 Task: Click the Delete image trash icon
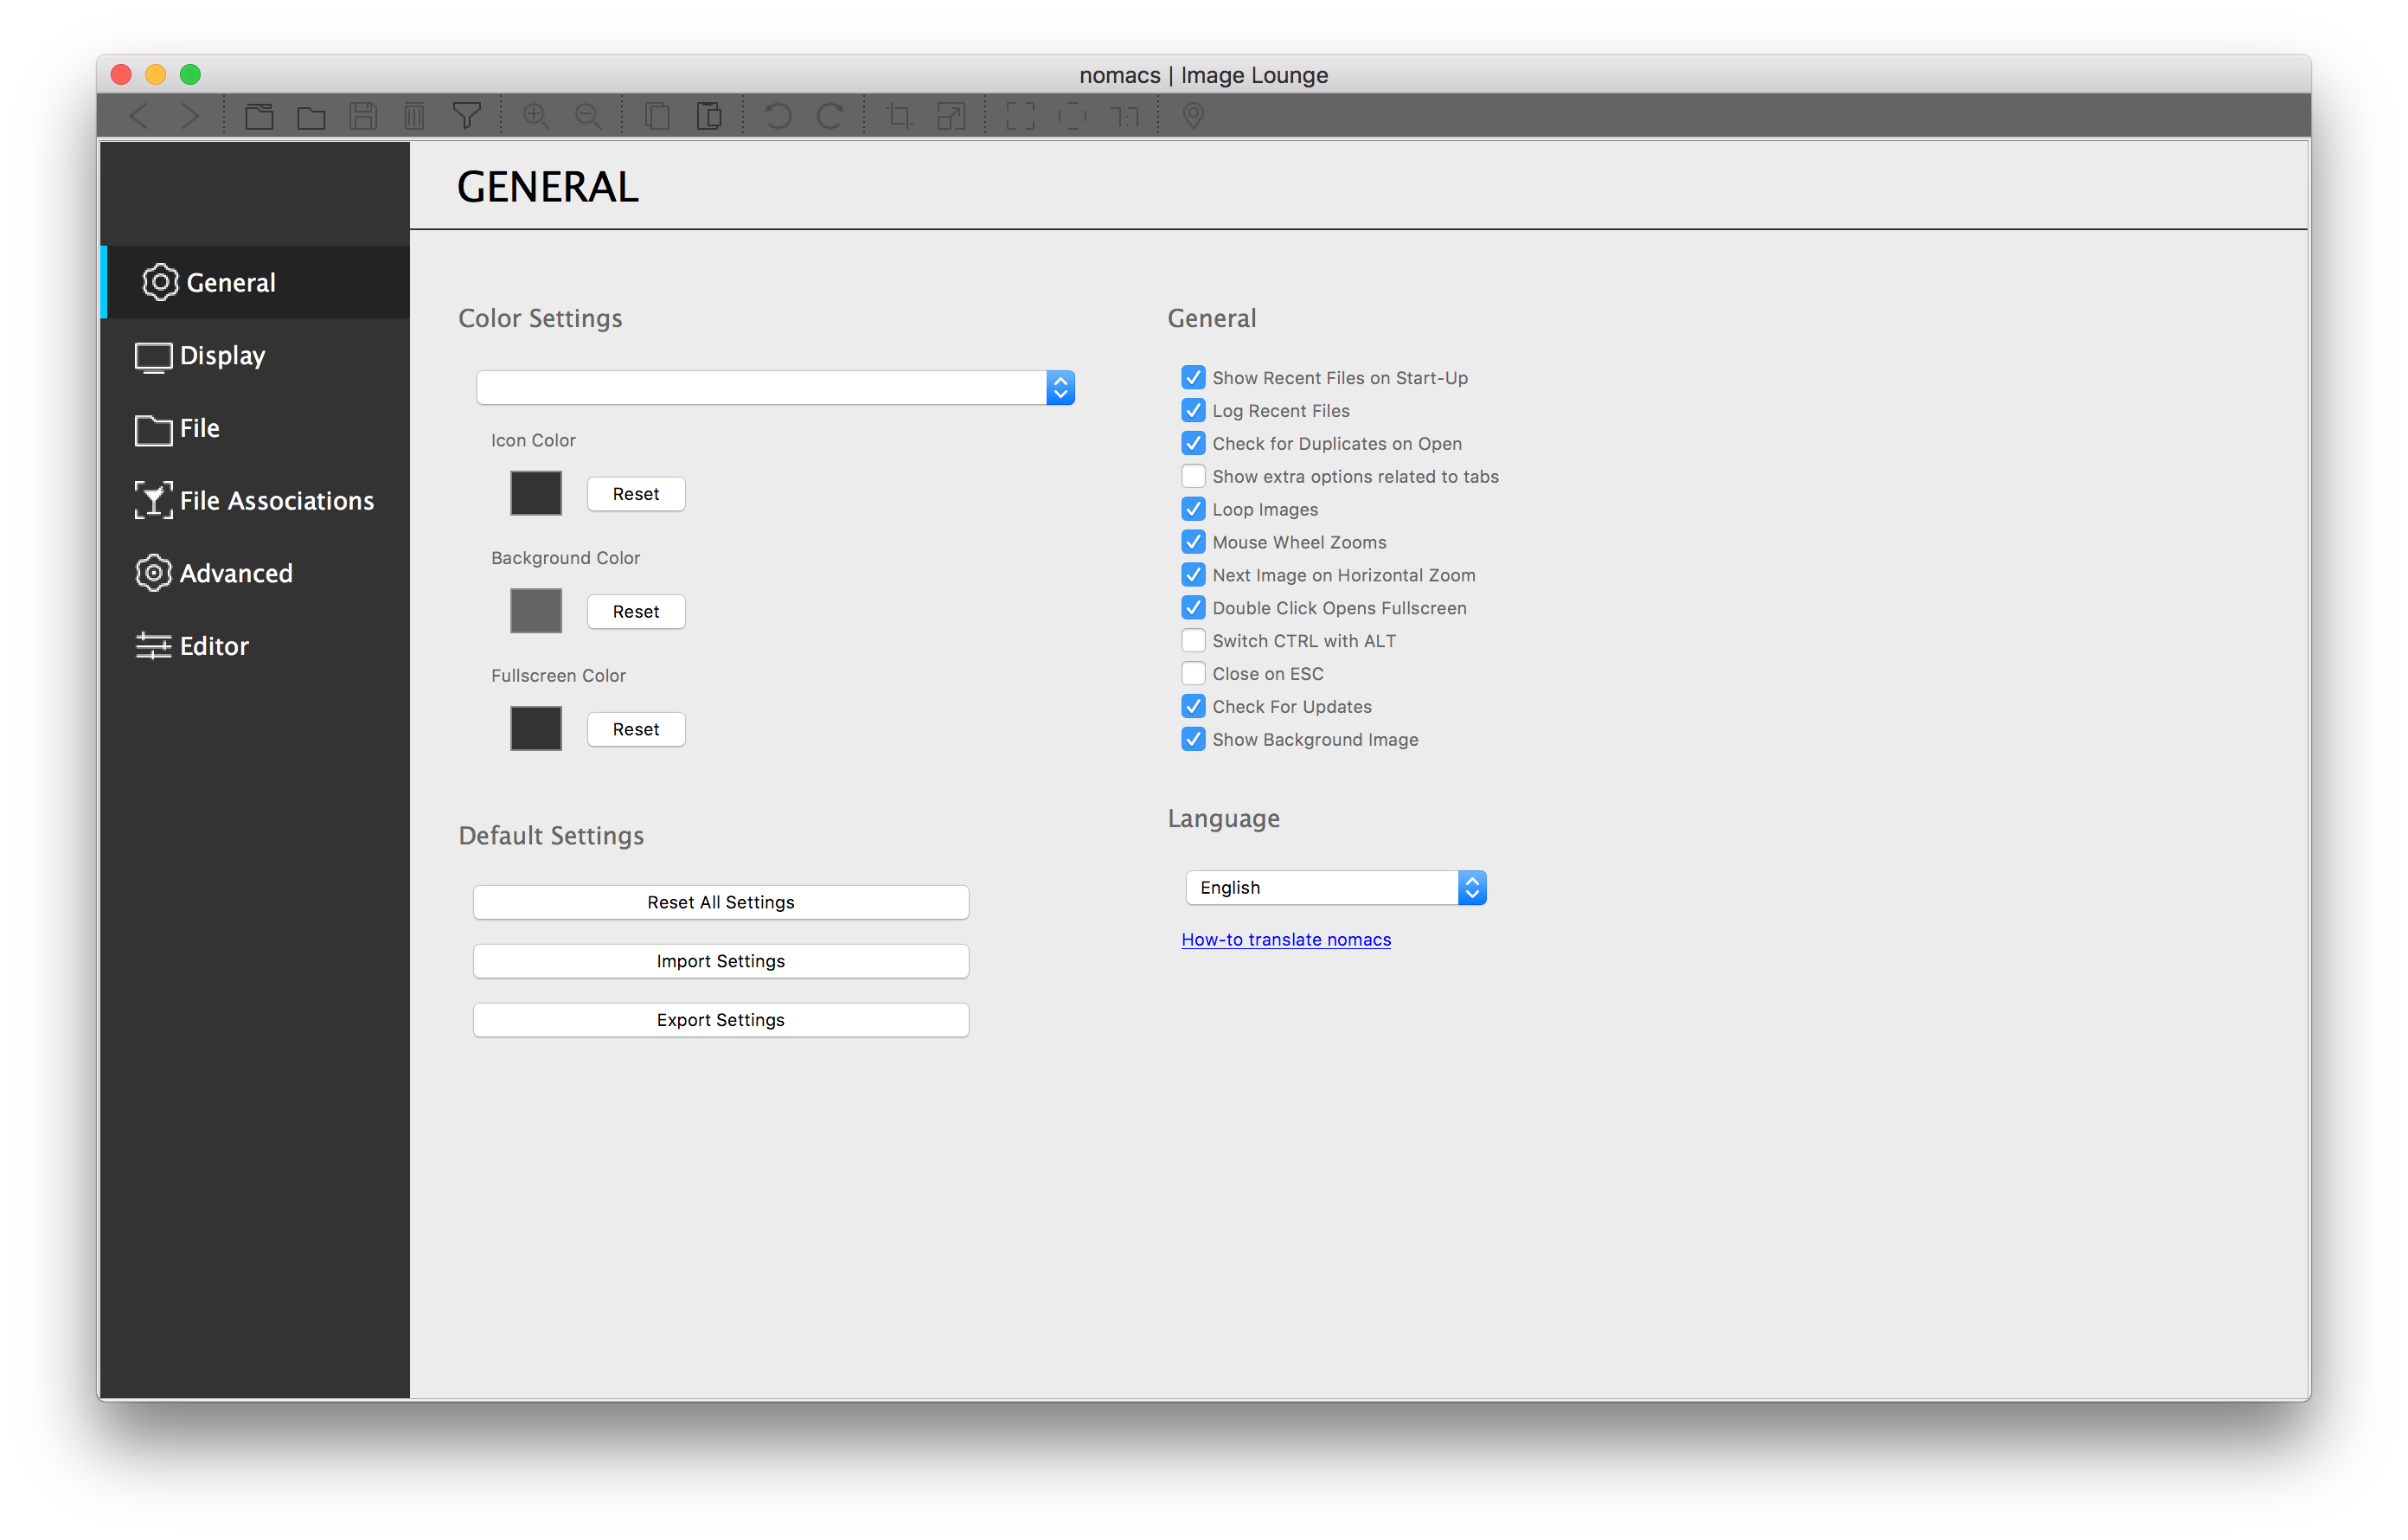(415, 115)
